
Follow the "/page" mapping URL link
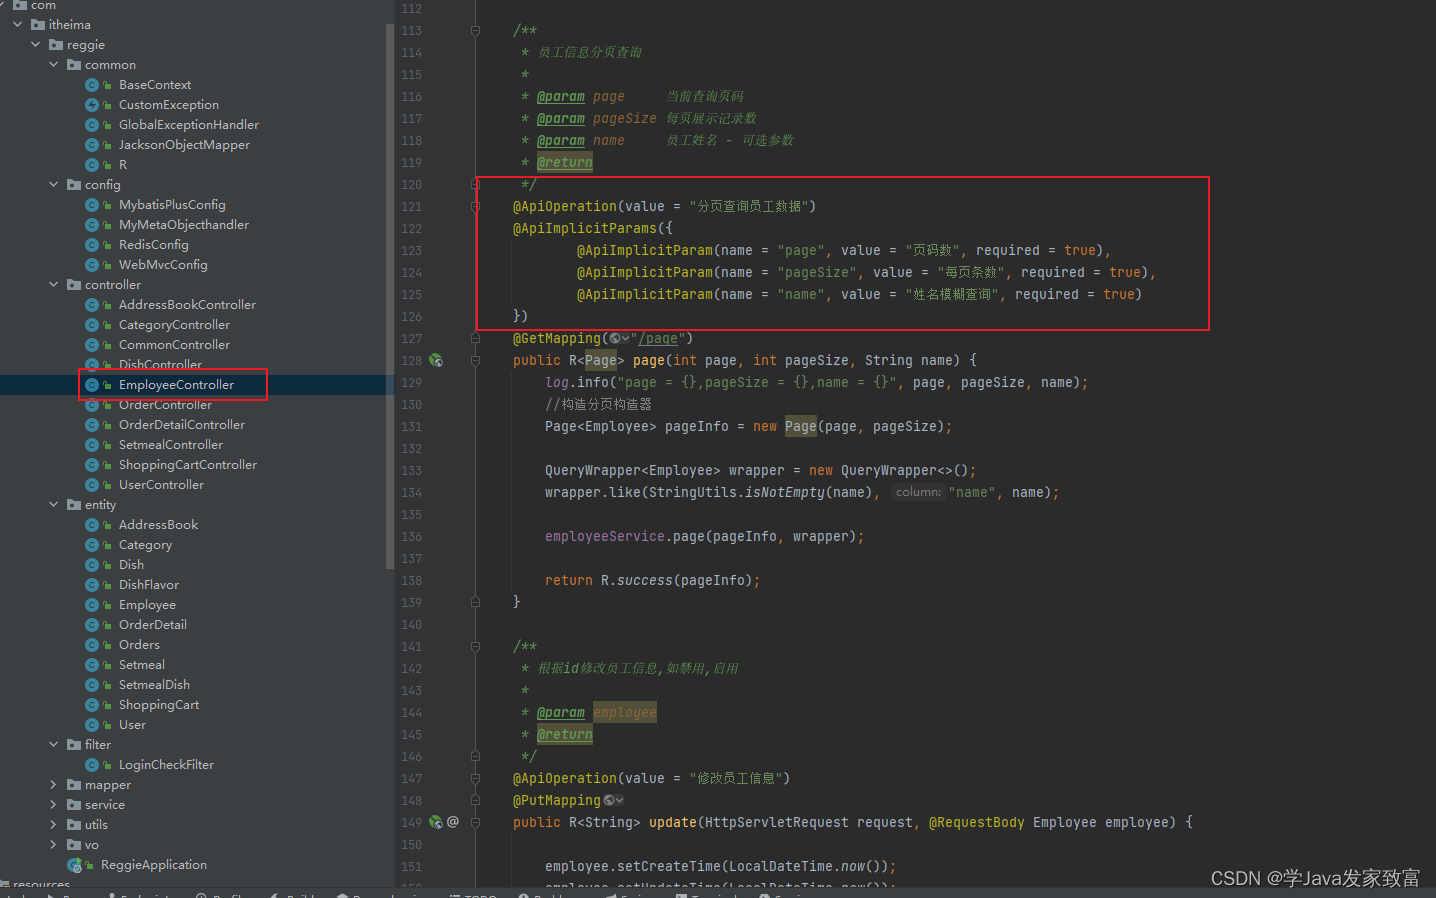coord(658,339)
